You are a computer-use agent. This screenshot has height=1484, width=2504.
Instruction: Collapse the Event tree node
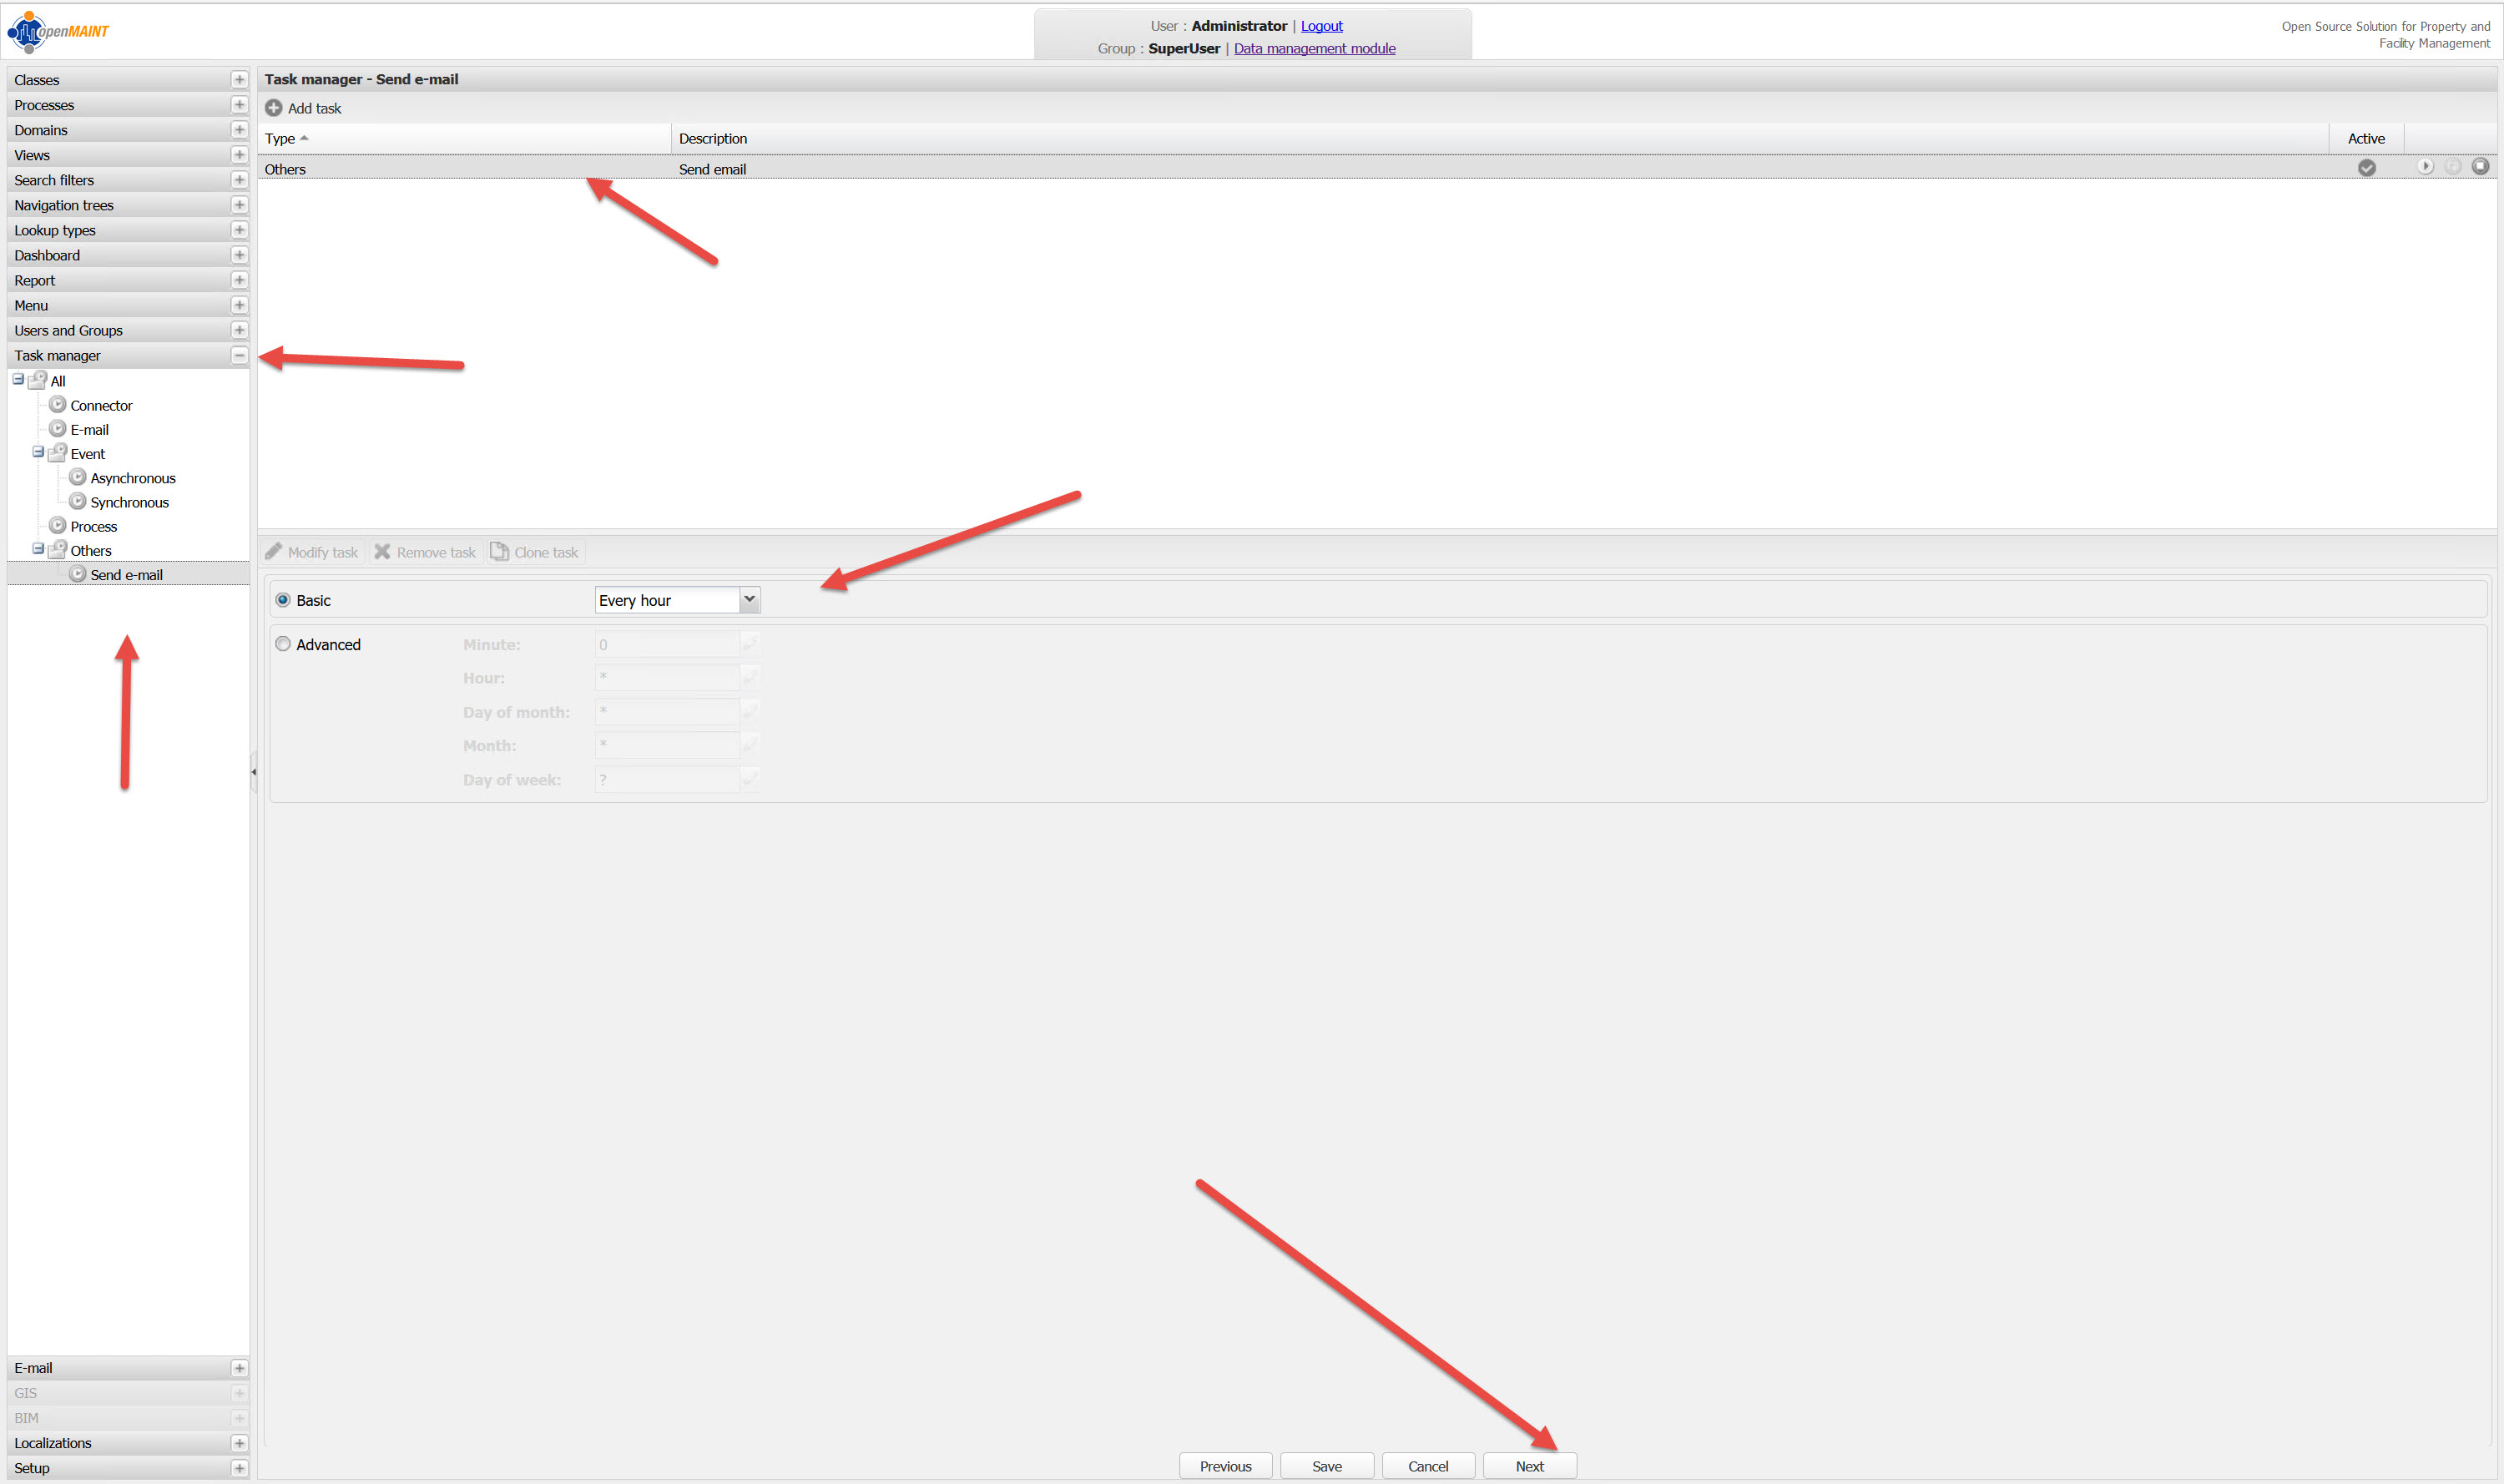tap(38, 452)
